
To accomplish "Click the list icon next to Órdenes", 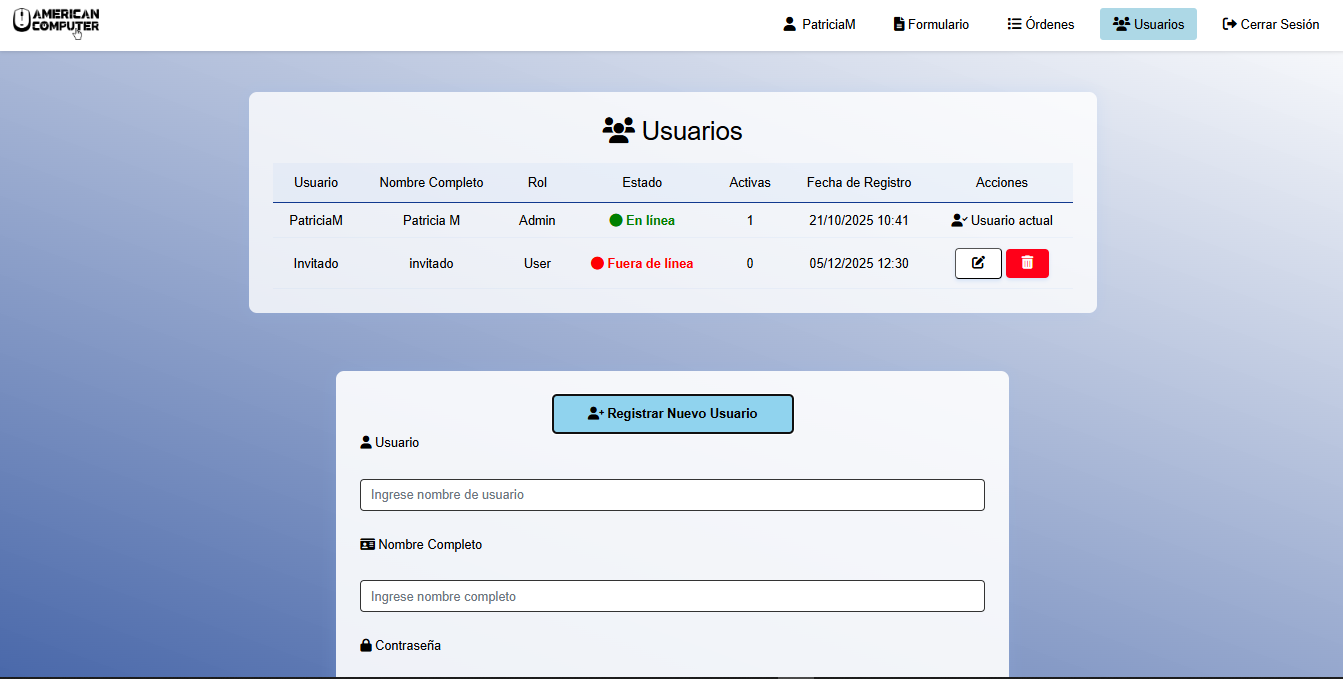I will click(x=1013, y=23).
